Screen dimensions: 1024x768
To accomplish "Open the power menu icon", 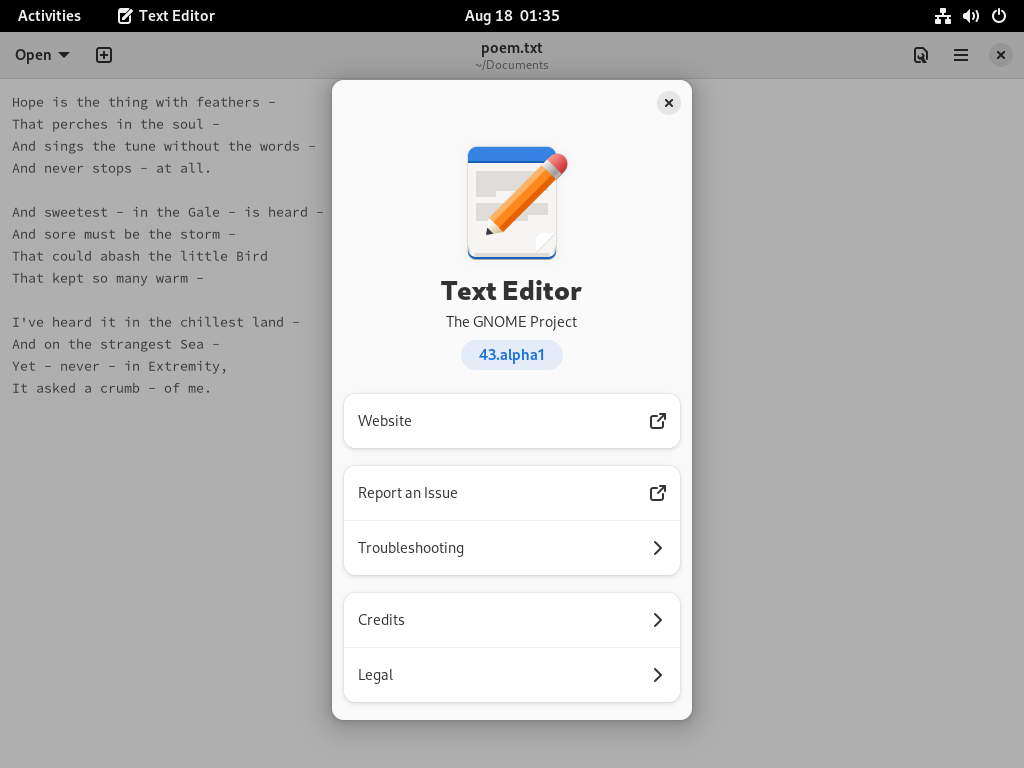I will coord(999,16).
